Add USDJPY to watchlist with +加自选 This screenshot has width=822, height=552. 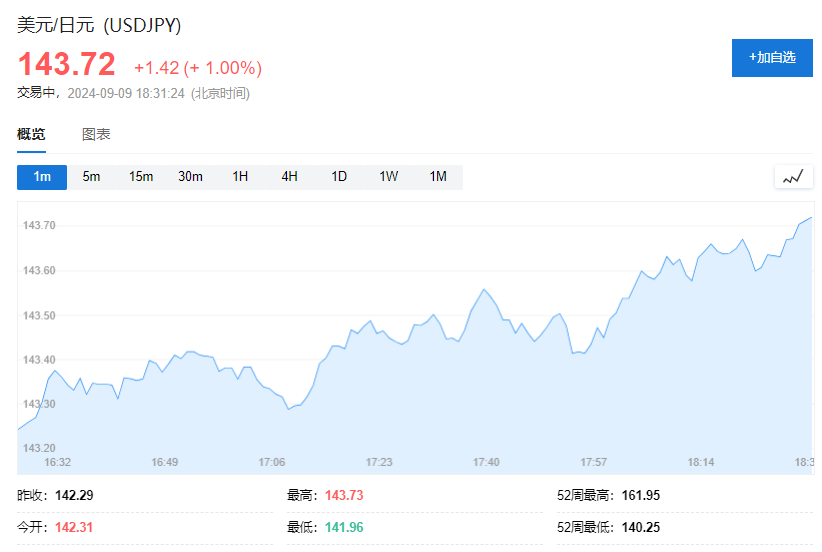(772, 58)
